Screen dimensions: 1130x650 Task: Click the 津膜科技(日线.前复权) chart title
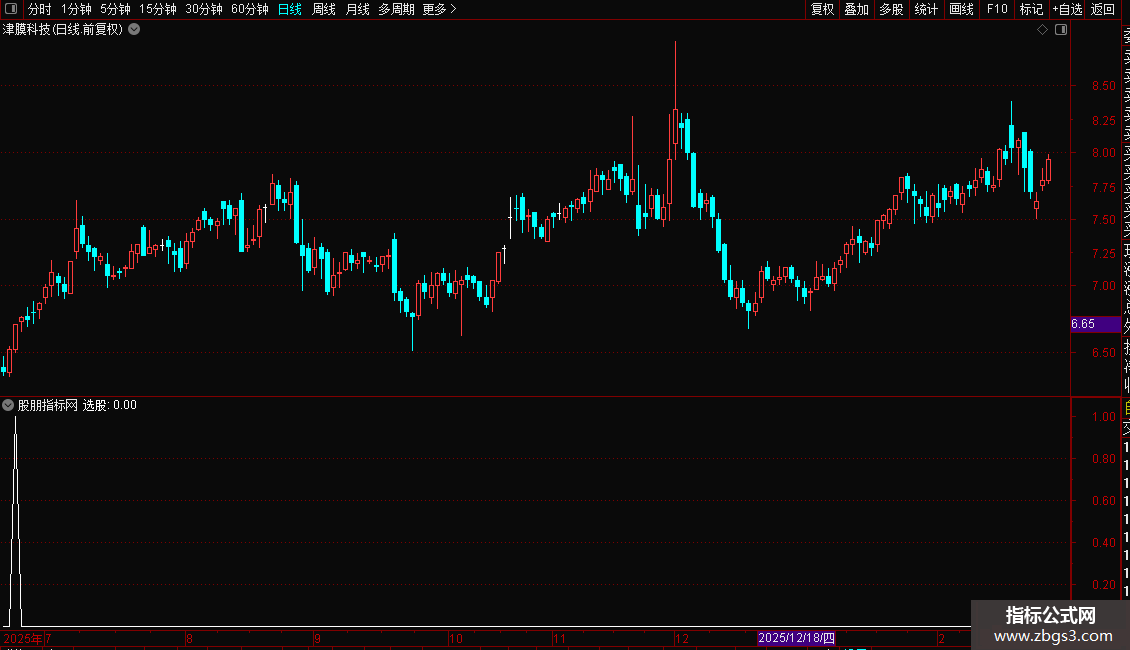[63, 30]
